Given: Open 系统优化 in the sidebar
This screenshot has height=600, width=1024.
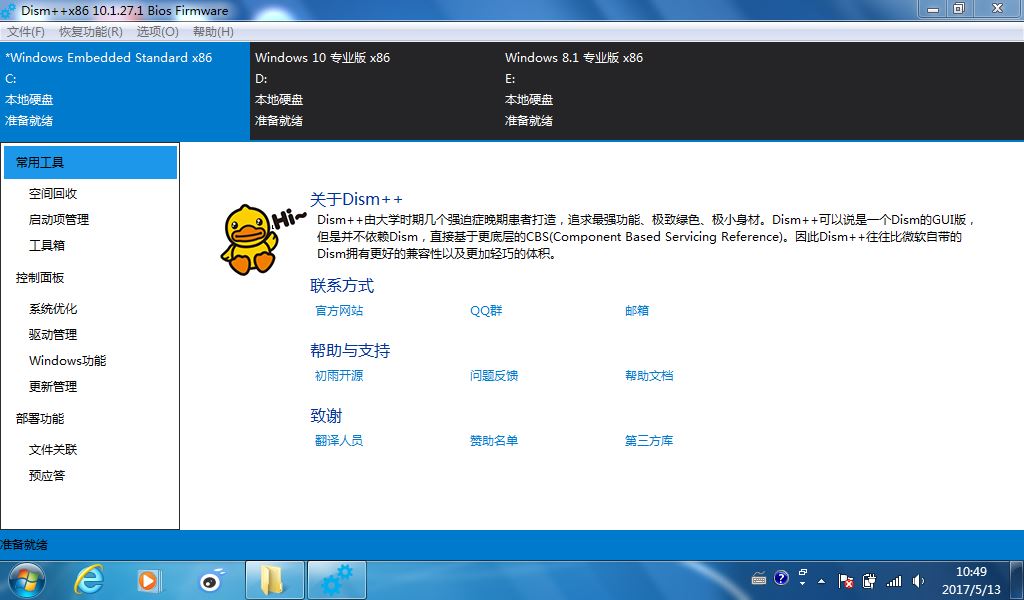Looking at the screenshot, I should [53, 309].
